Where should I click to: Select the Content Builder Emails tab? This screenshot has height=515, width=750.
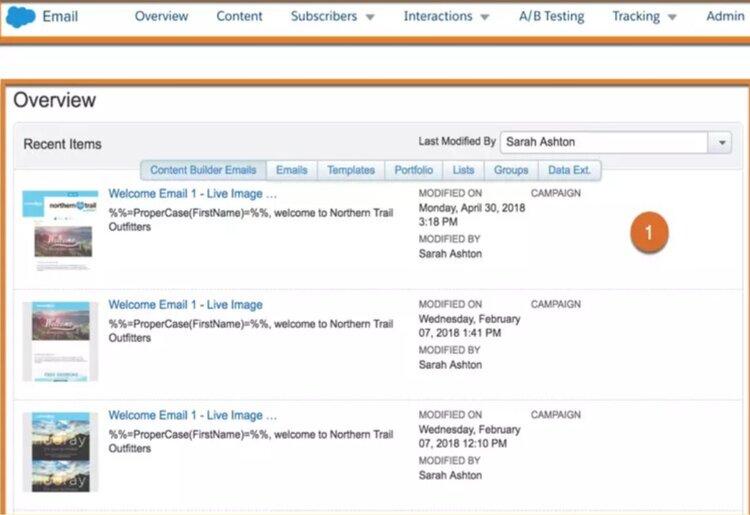tap(203, 170)
